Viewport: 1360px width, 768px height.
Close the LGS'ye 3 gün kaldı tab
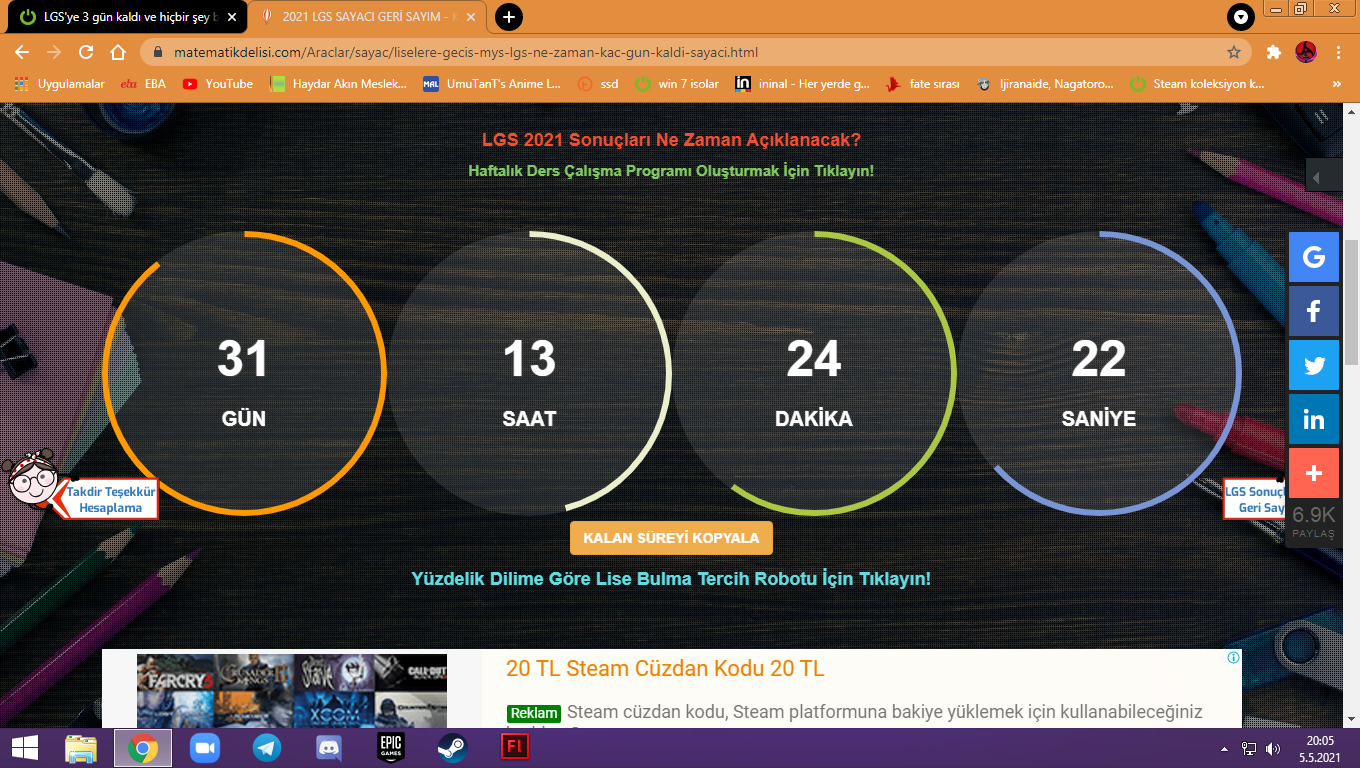click(232, 17)
